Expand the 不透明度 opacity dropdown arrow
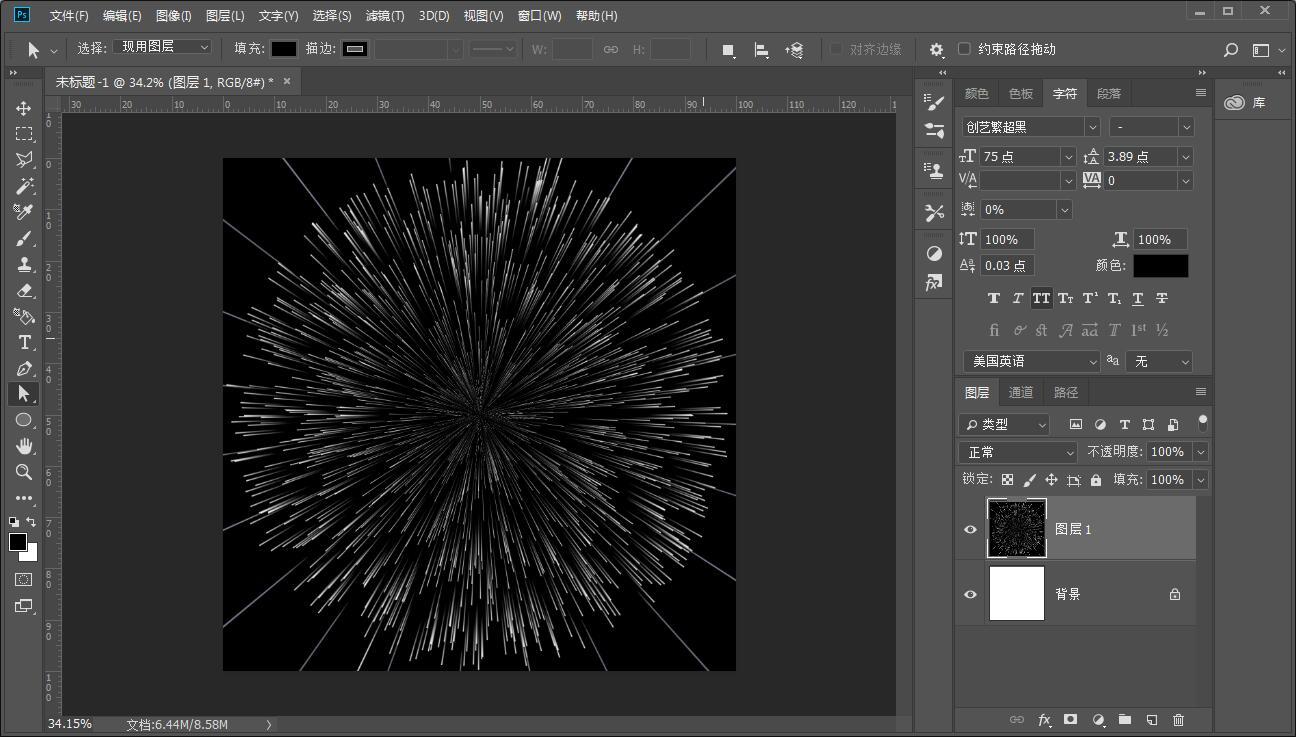Image resolution: width=1296 pixels, height=737 pixels. pyautogui.click(x=1201, y=452)
